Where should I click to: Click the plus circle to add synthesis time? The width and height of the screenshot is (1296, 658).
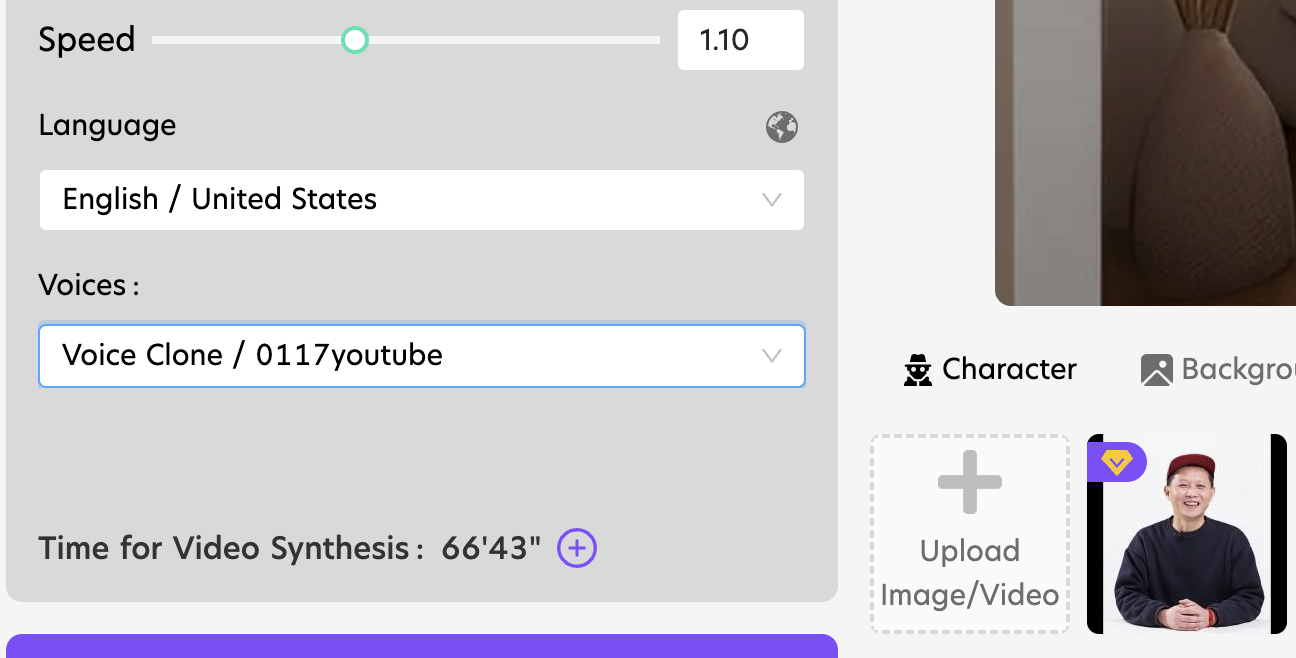click(577, 548)
